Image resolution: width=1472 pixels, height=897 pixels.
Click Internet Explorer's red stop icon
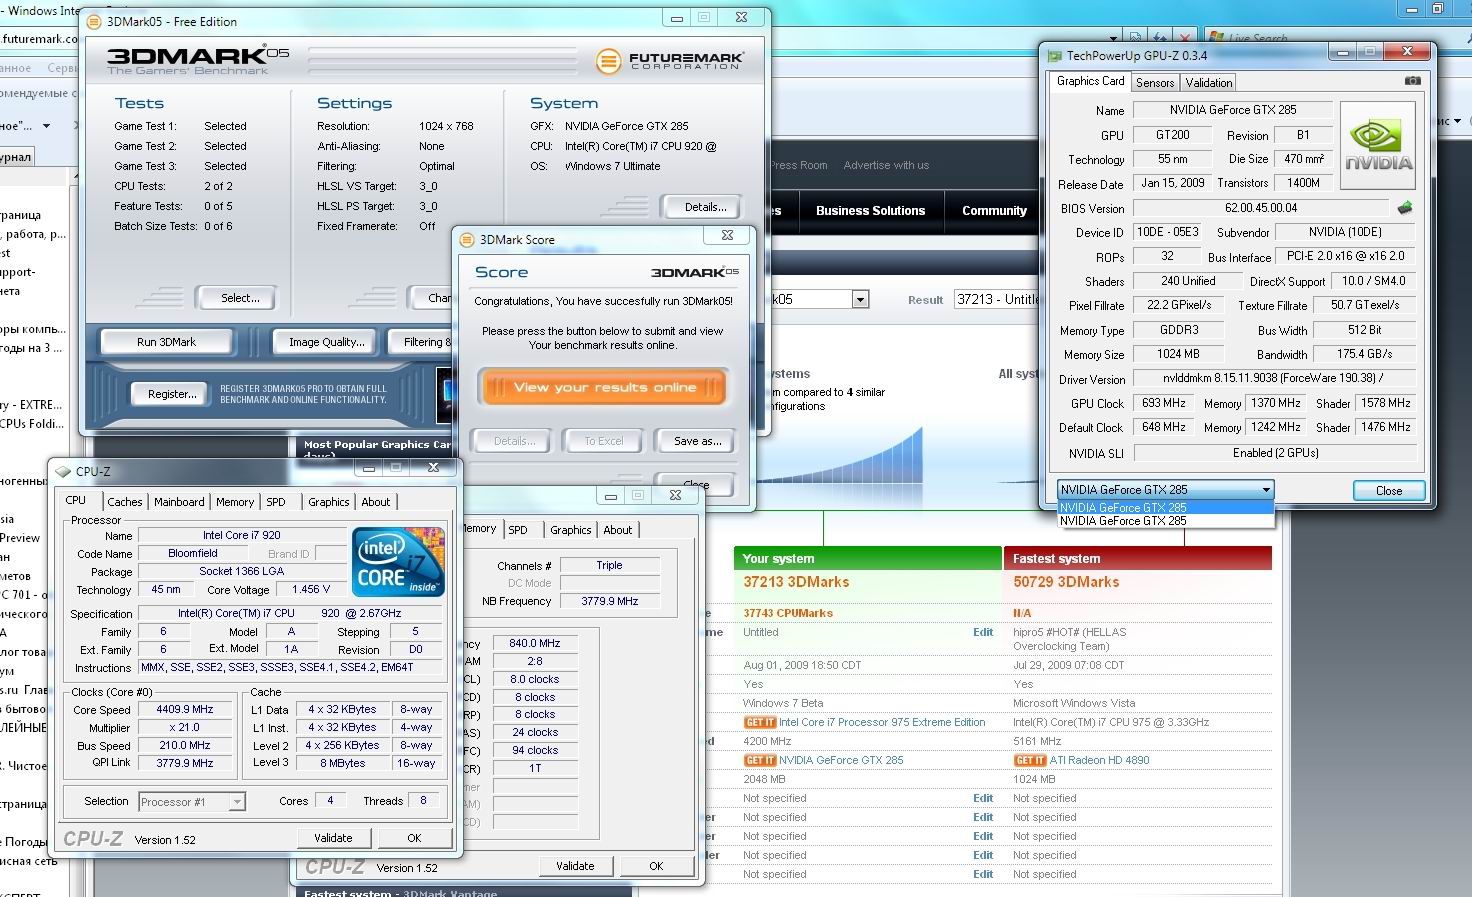coord(1184,38)
